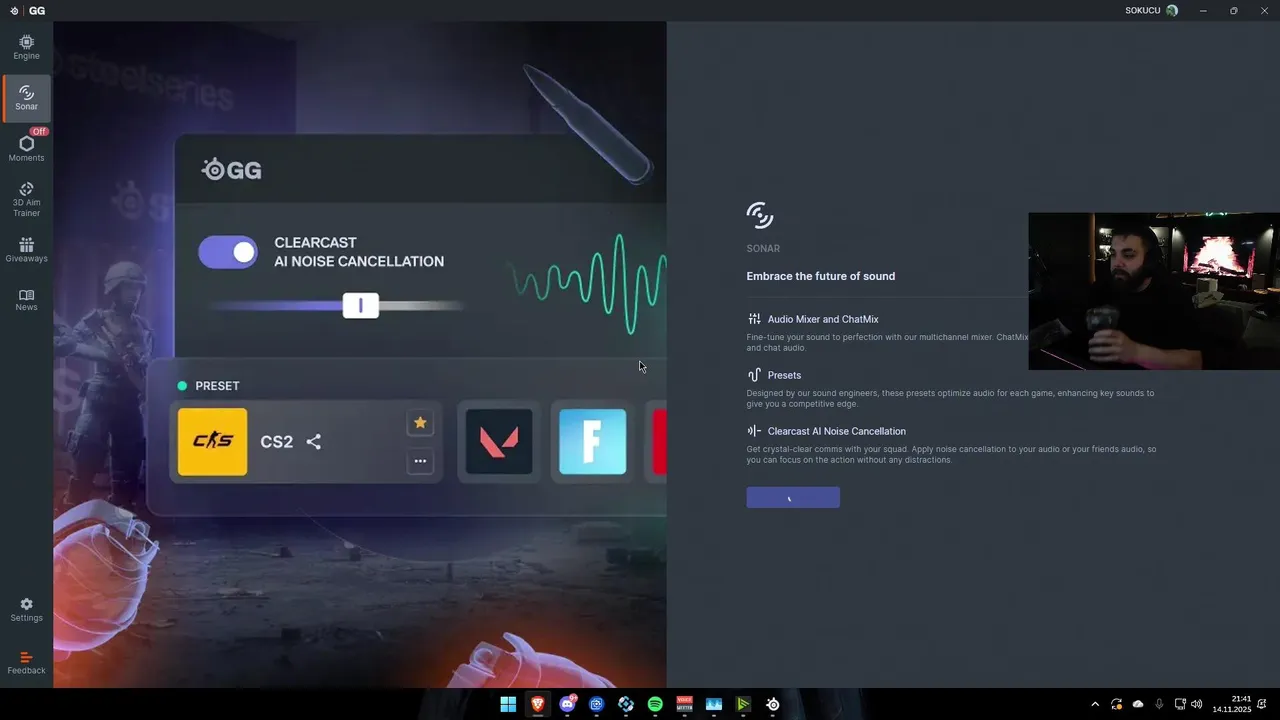This screenshot has height=720, width=1280.
Task: Click the network icon in system tray
Action: pos(1180,704)
